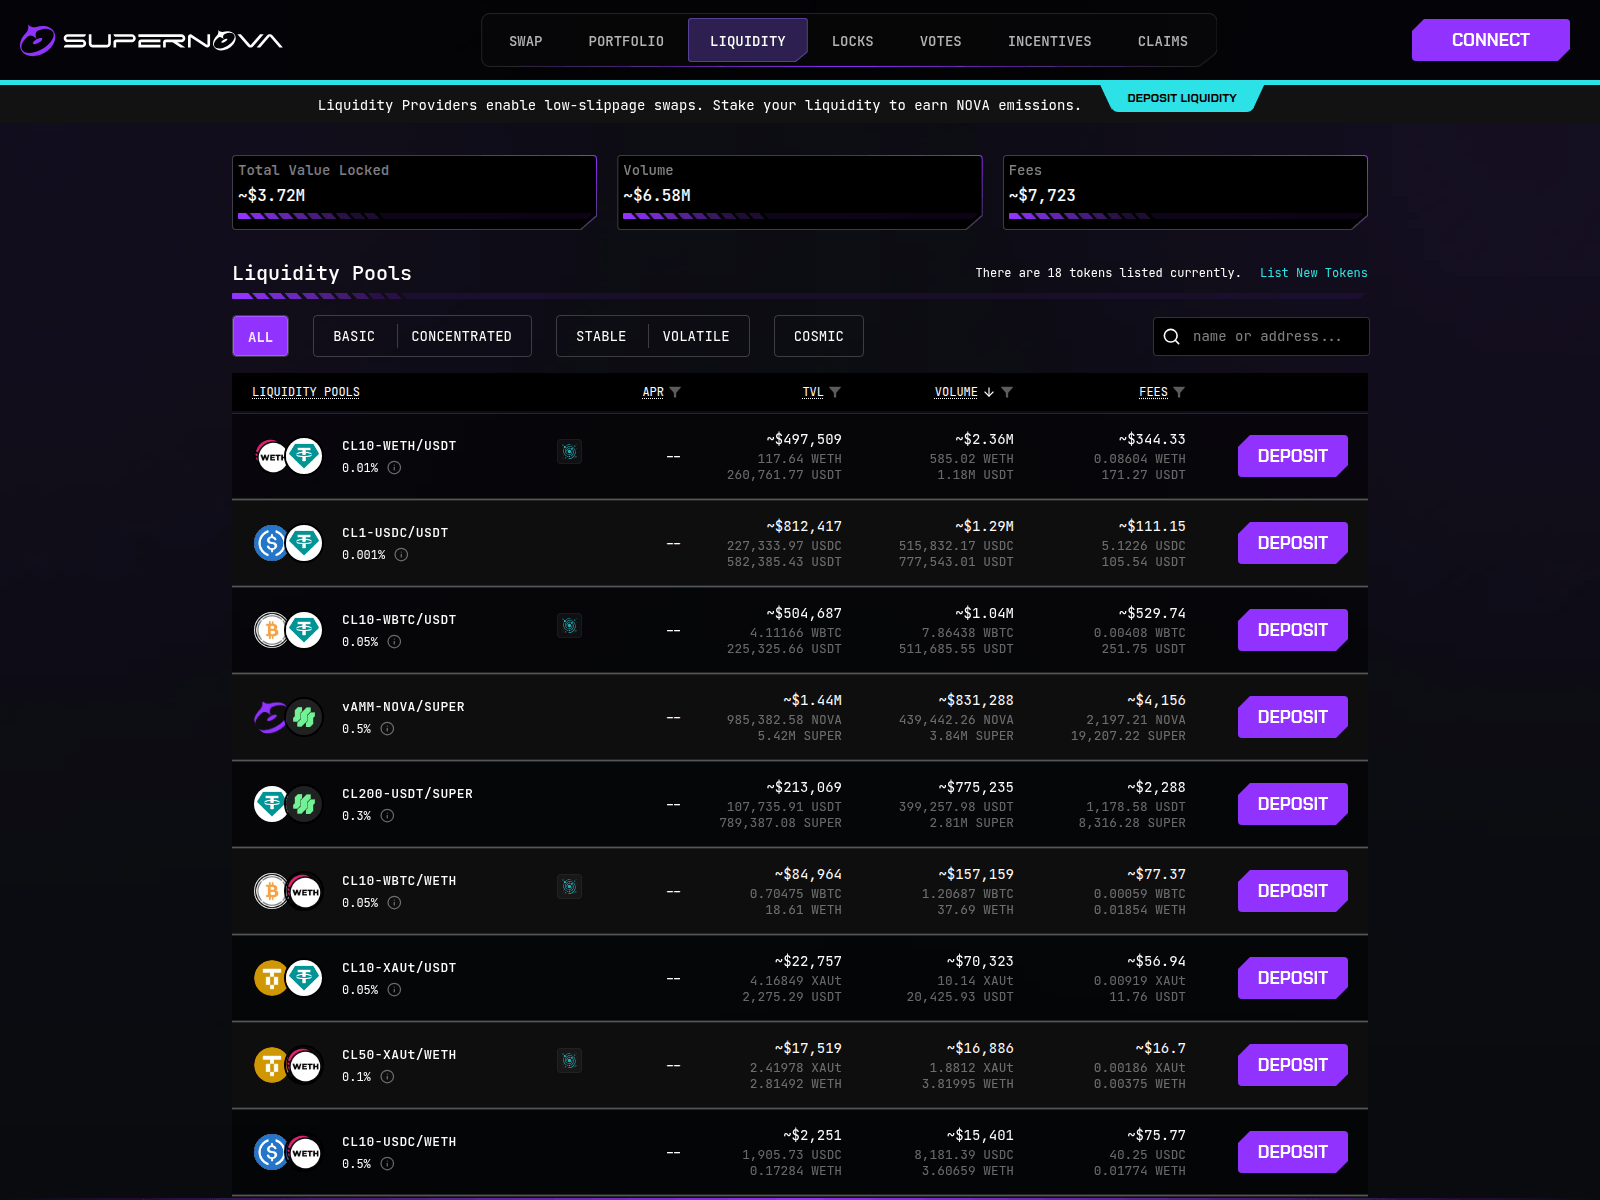Sort by FEES column header
Image resolution: width=1600 pixels, height=1200 pixels.
[1153, 392]
